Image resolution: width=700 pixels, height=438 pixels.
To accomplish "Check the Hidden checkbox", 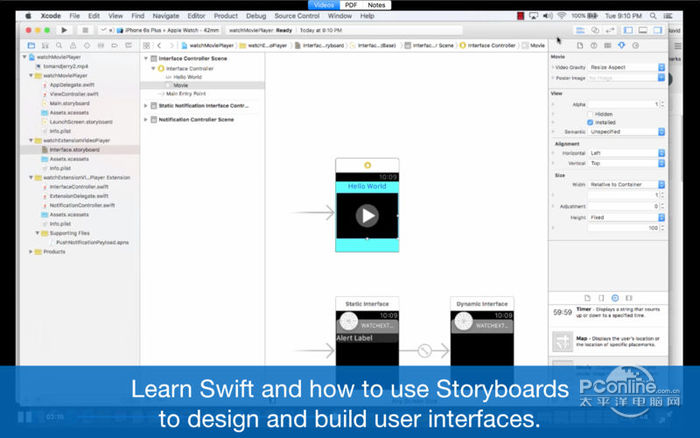I will 590,114.
